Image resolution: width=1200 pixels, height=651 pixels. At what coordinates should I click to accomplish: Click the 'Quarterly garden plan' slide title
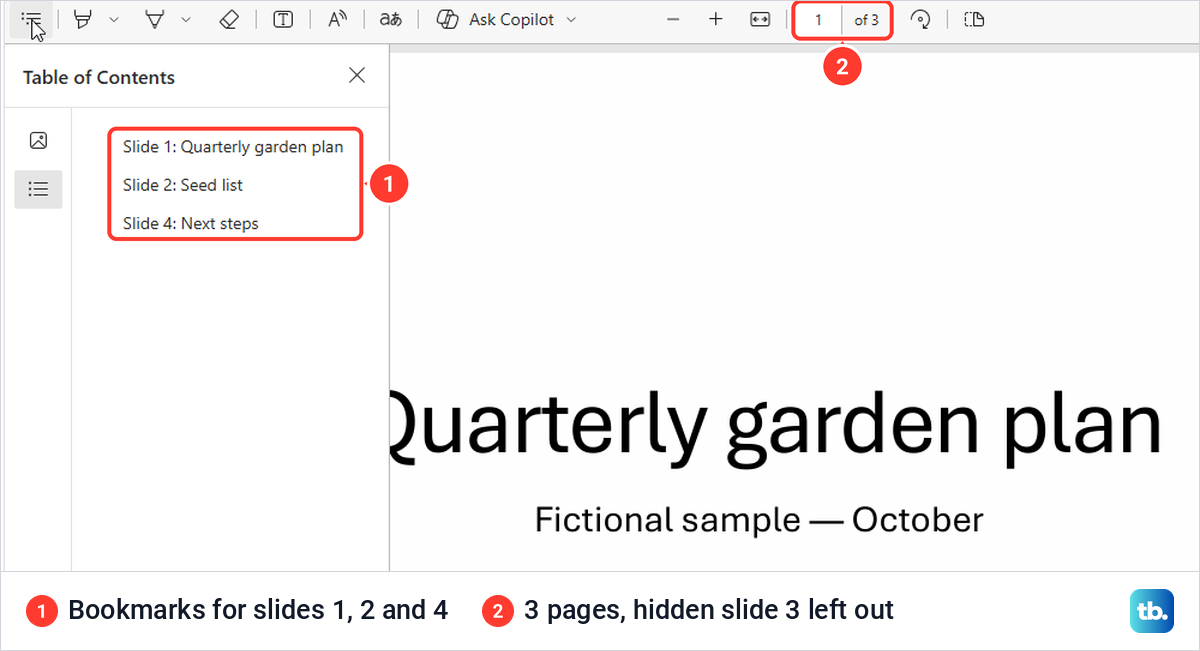[x=776, y=426]
